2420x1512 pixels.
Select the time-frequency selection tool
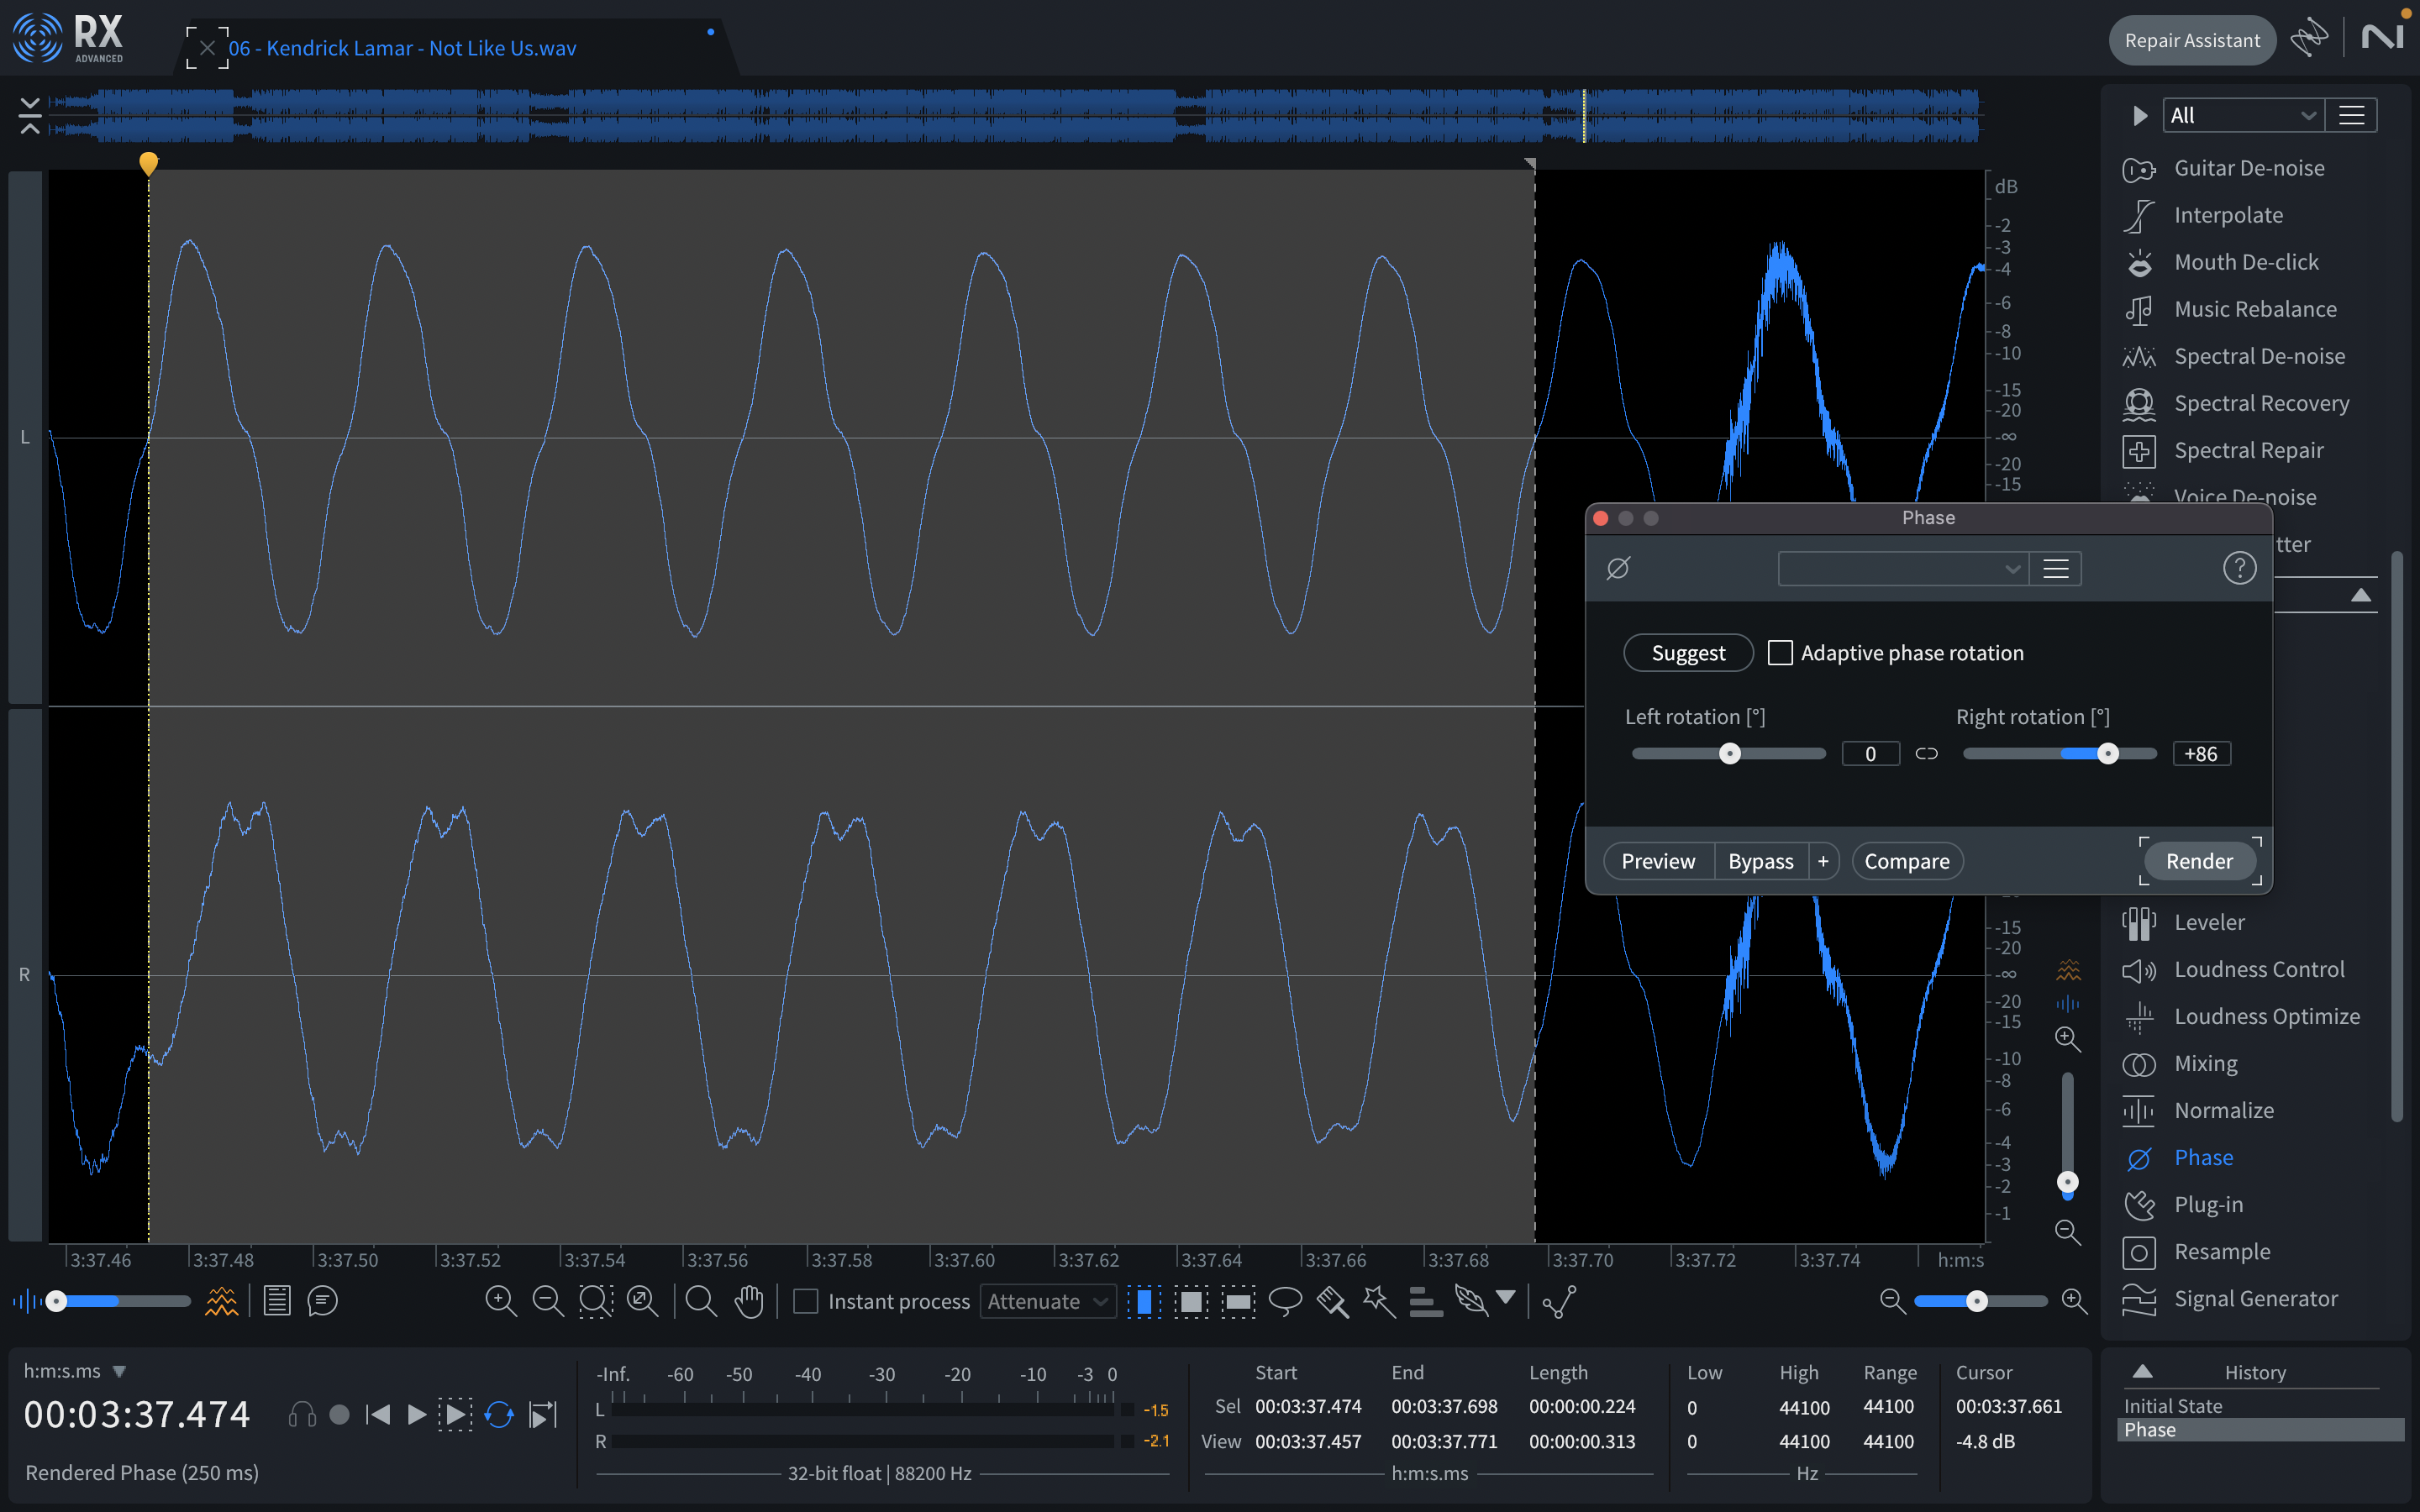pos(1191,1301)
